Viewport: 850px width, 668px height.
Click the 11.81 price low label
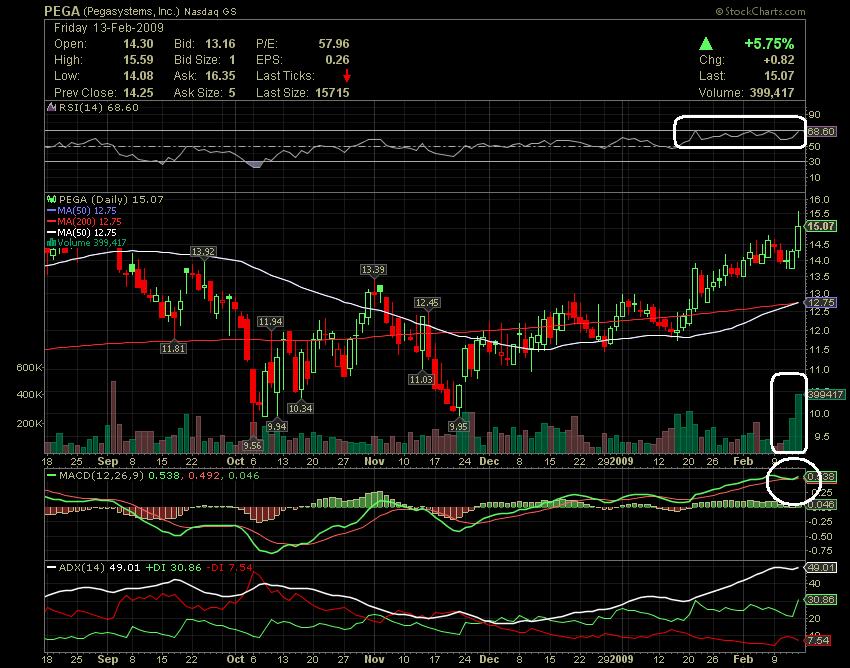[173, 349]
